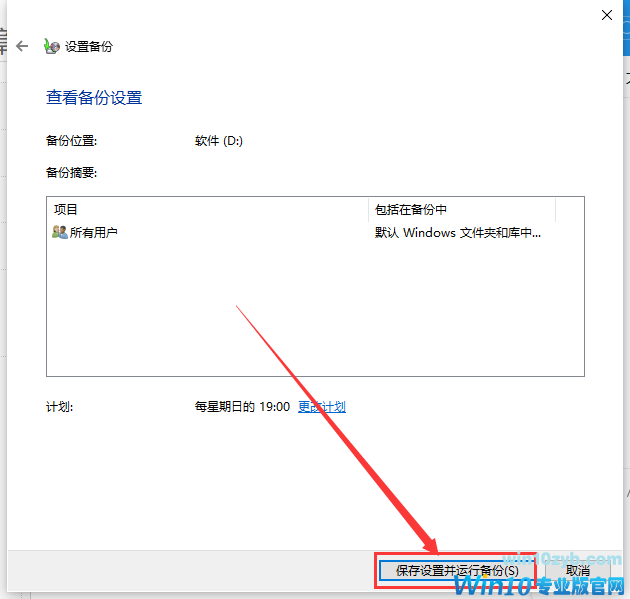630x599 pixels.
Task: Click the 包括在备份中 column header
Action: (x=462, y=209)
